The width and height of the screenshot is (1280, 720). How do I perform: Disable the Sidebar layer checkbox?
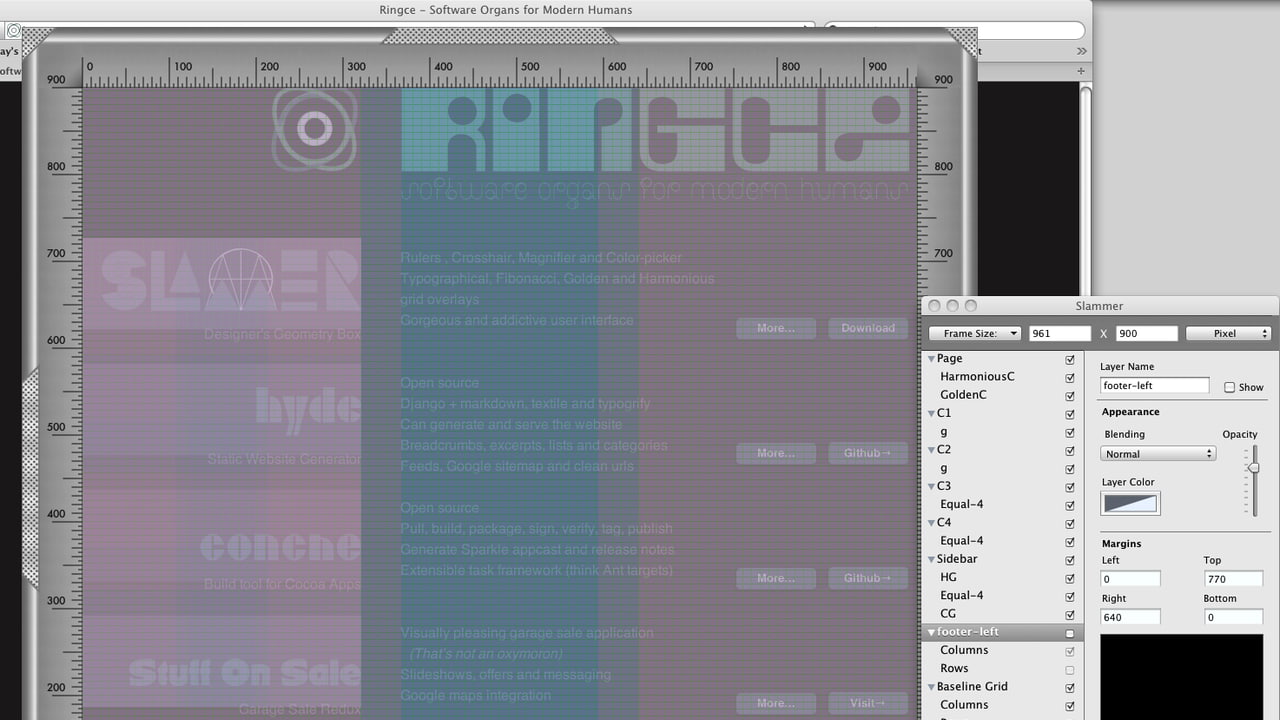click(1070, 560)
